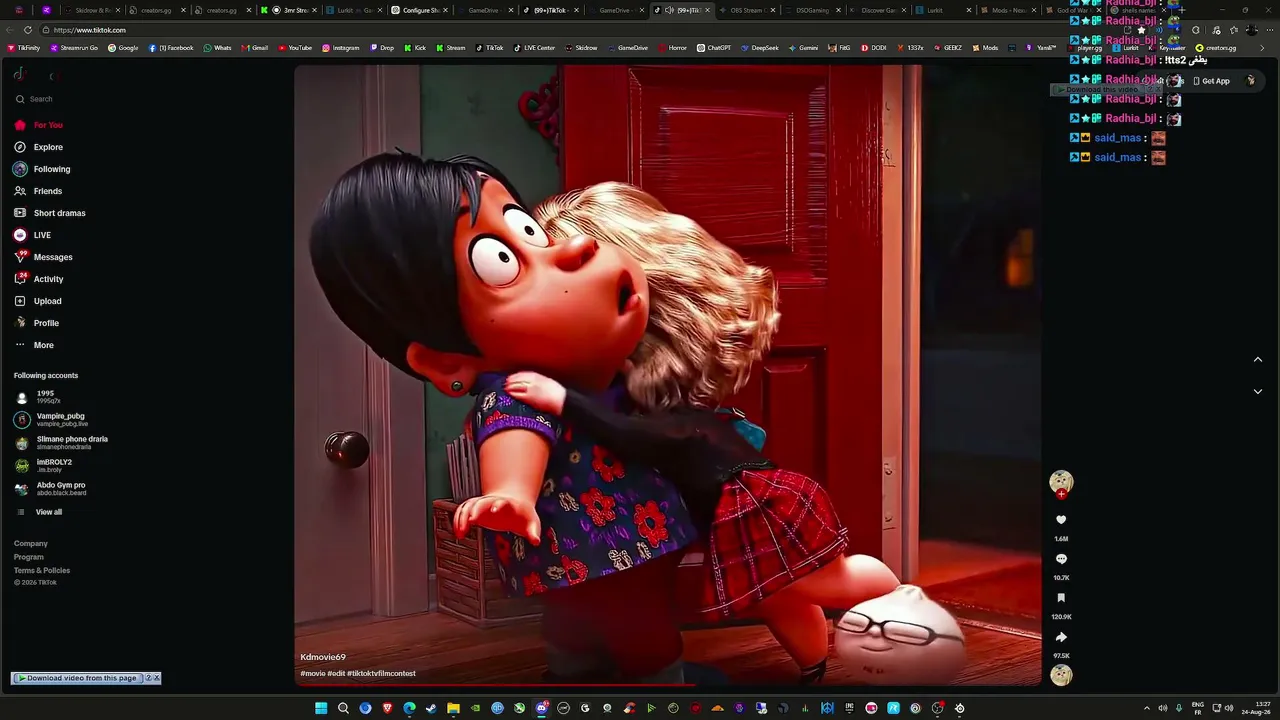Open Slimane phone draria account
The image size is (1280, 720).
pos(61,443)
